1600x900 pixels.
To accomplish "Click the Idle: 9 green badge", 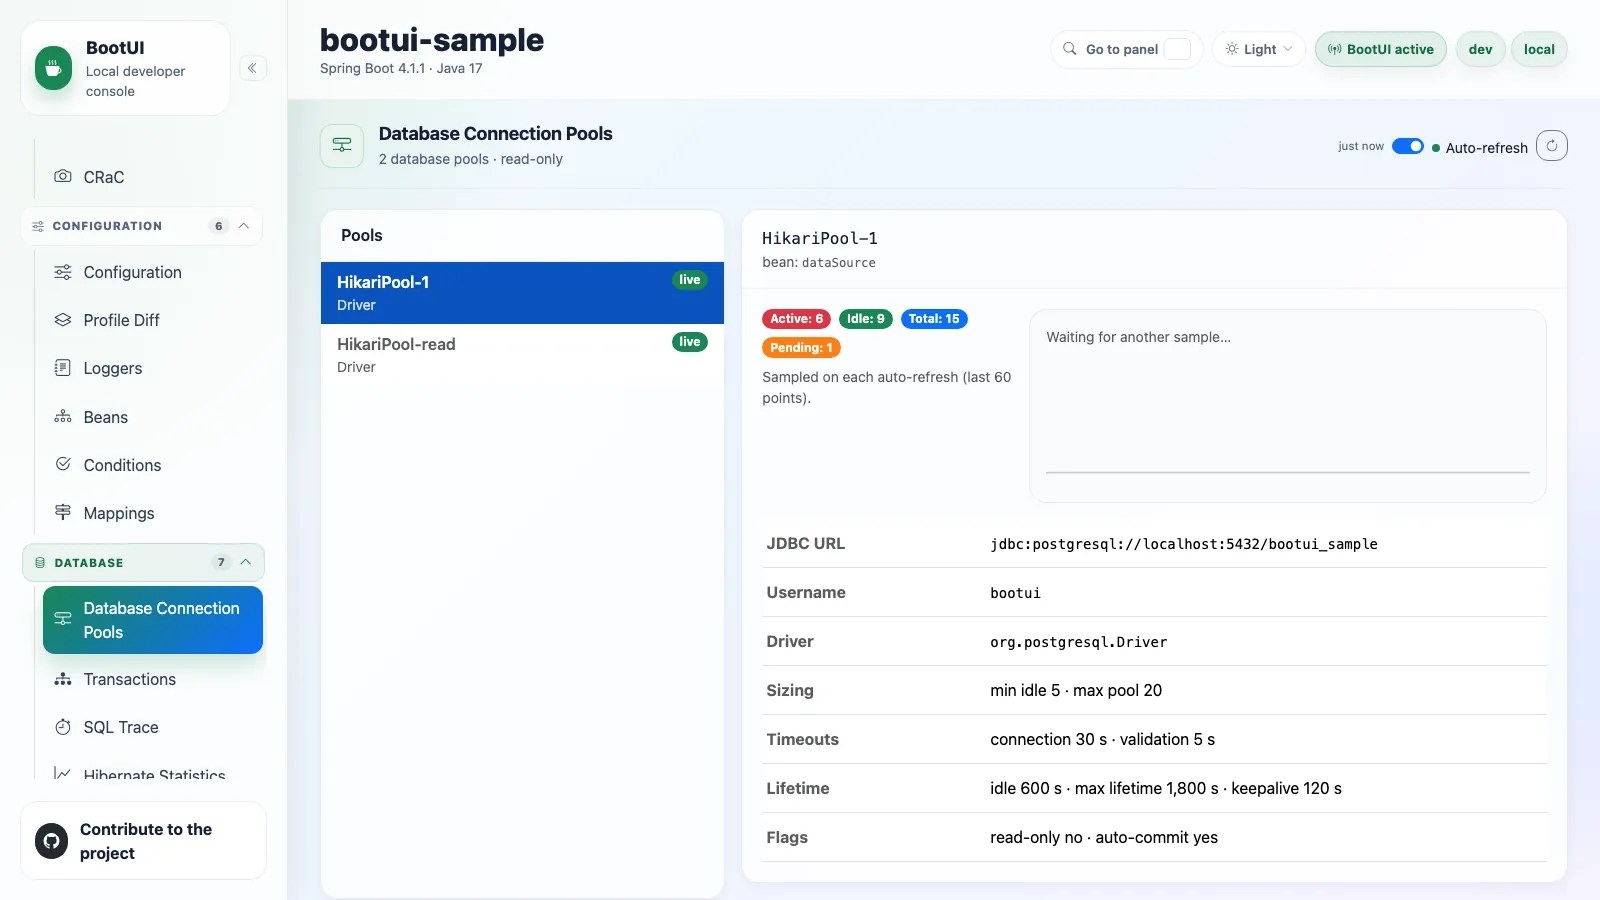I will pos(866,319).
